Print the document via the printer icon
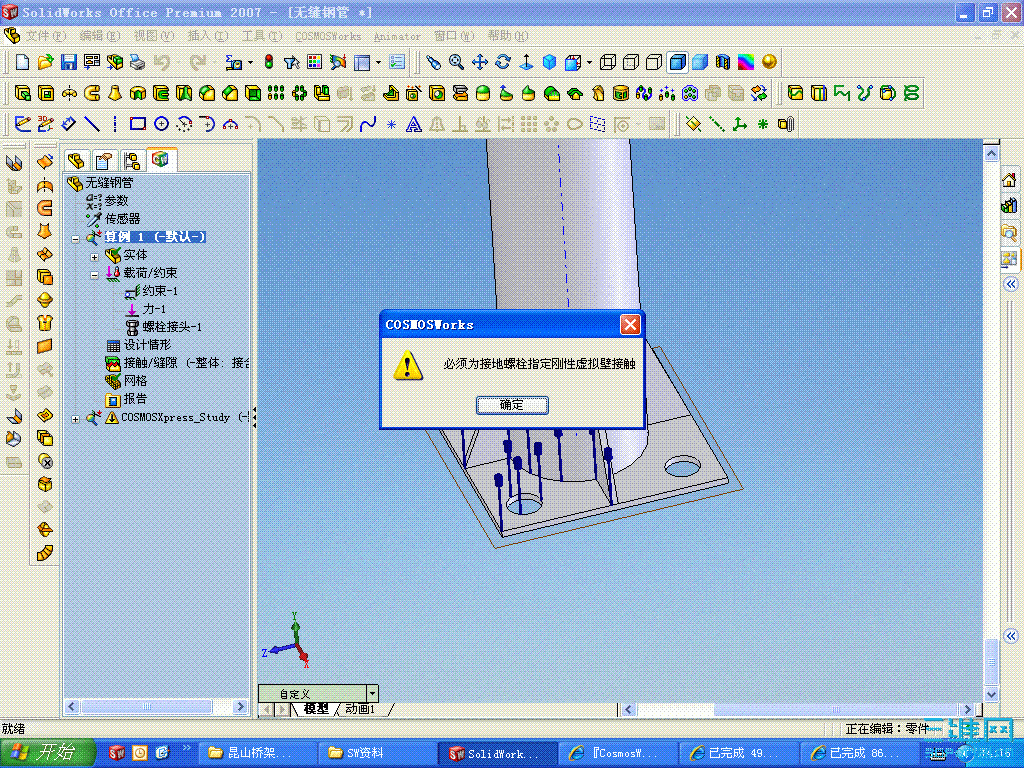 (137, 62)
